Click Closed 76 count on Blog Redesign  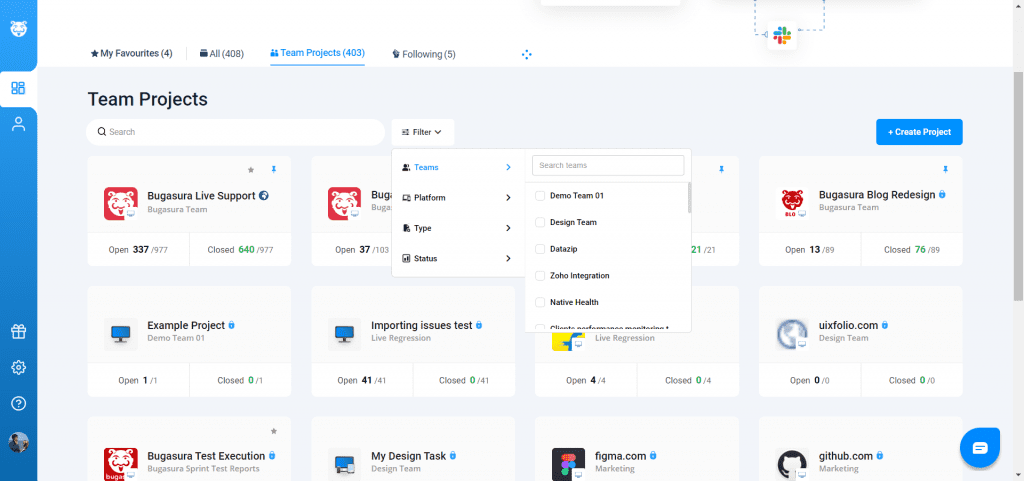pyautogui.click(x=912, y=249)
